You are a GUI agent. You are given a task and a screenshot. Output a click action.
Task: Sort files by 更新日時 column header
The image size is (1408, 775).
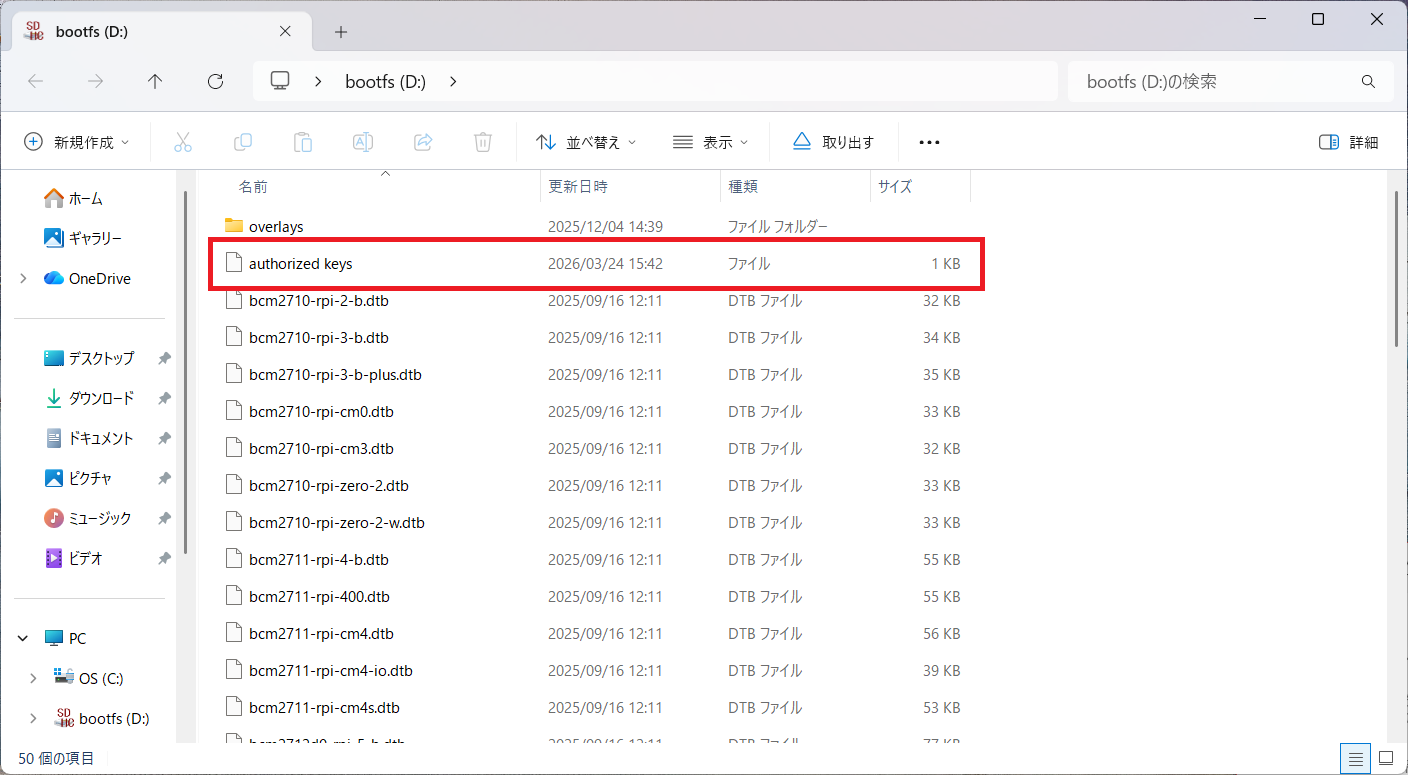click(578, 187)
